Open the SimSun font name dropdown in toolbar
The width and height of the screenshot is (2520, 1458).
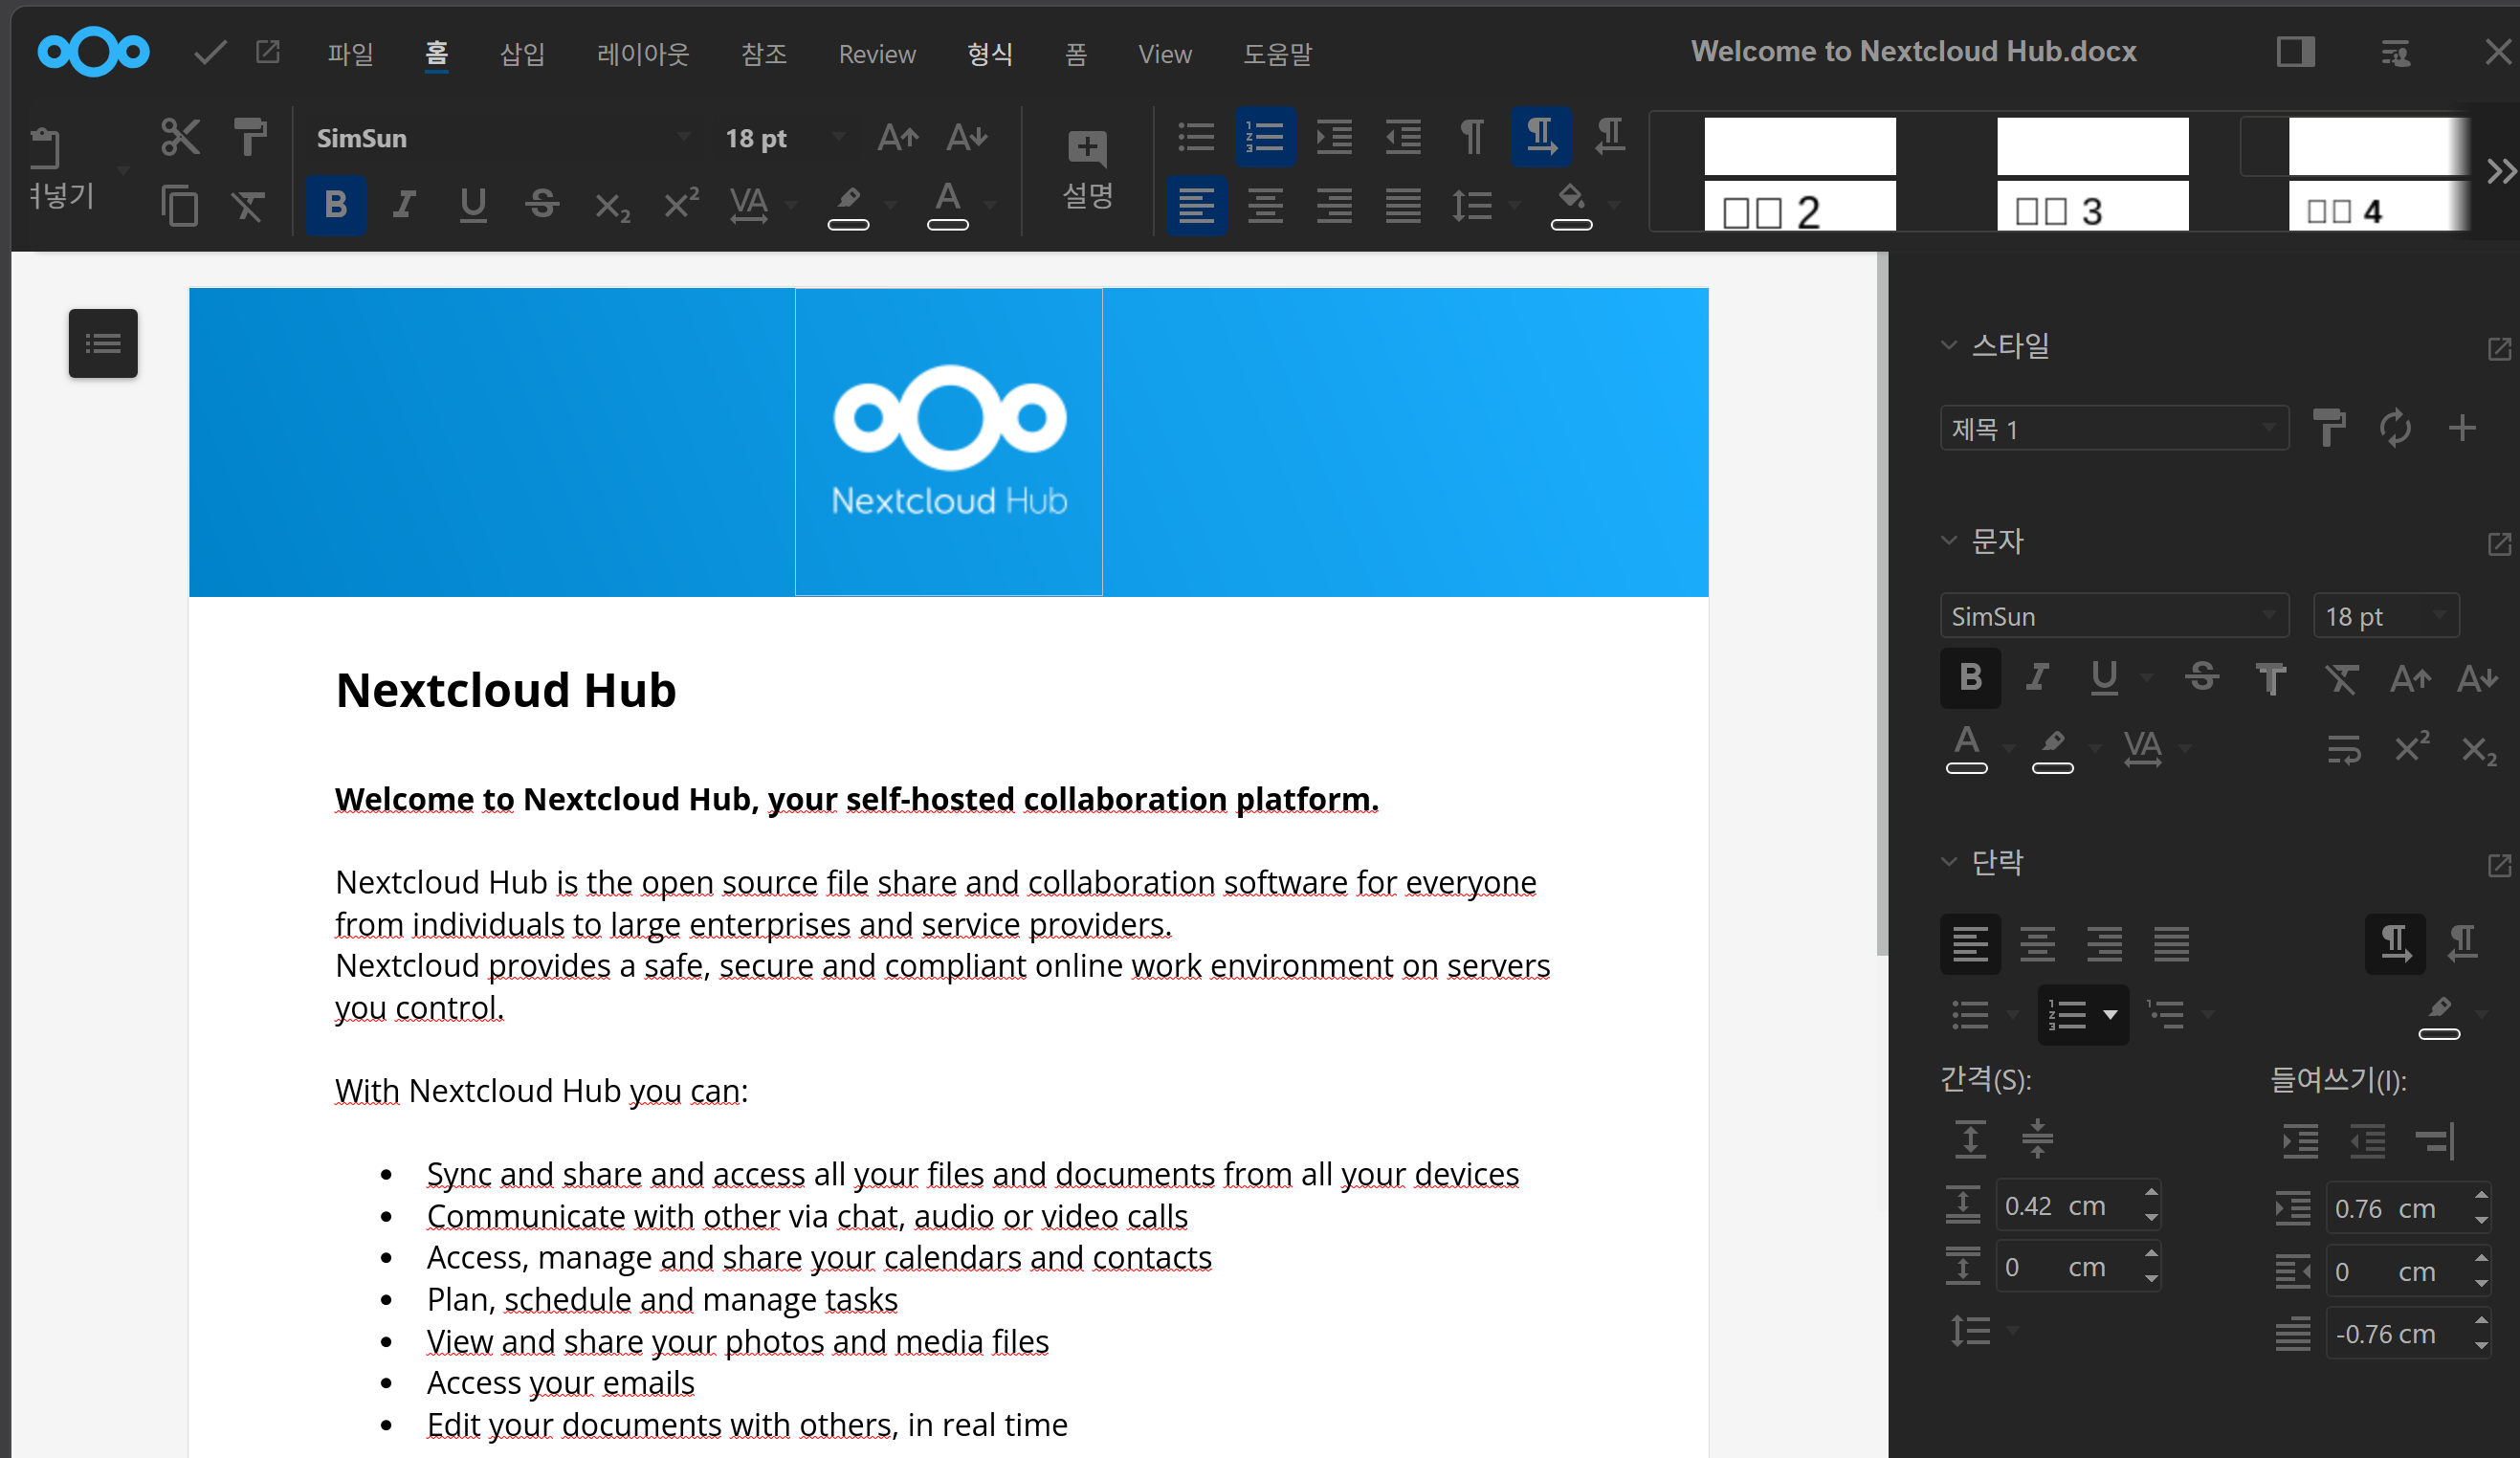[x=683, y=138]
